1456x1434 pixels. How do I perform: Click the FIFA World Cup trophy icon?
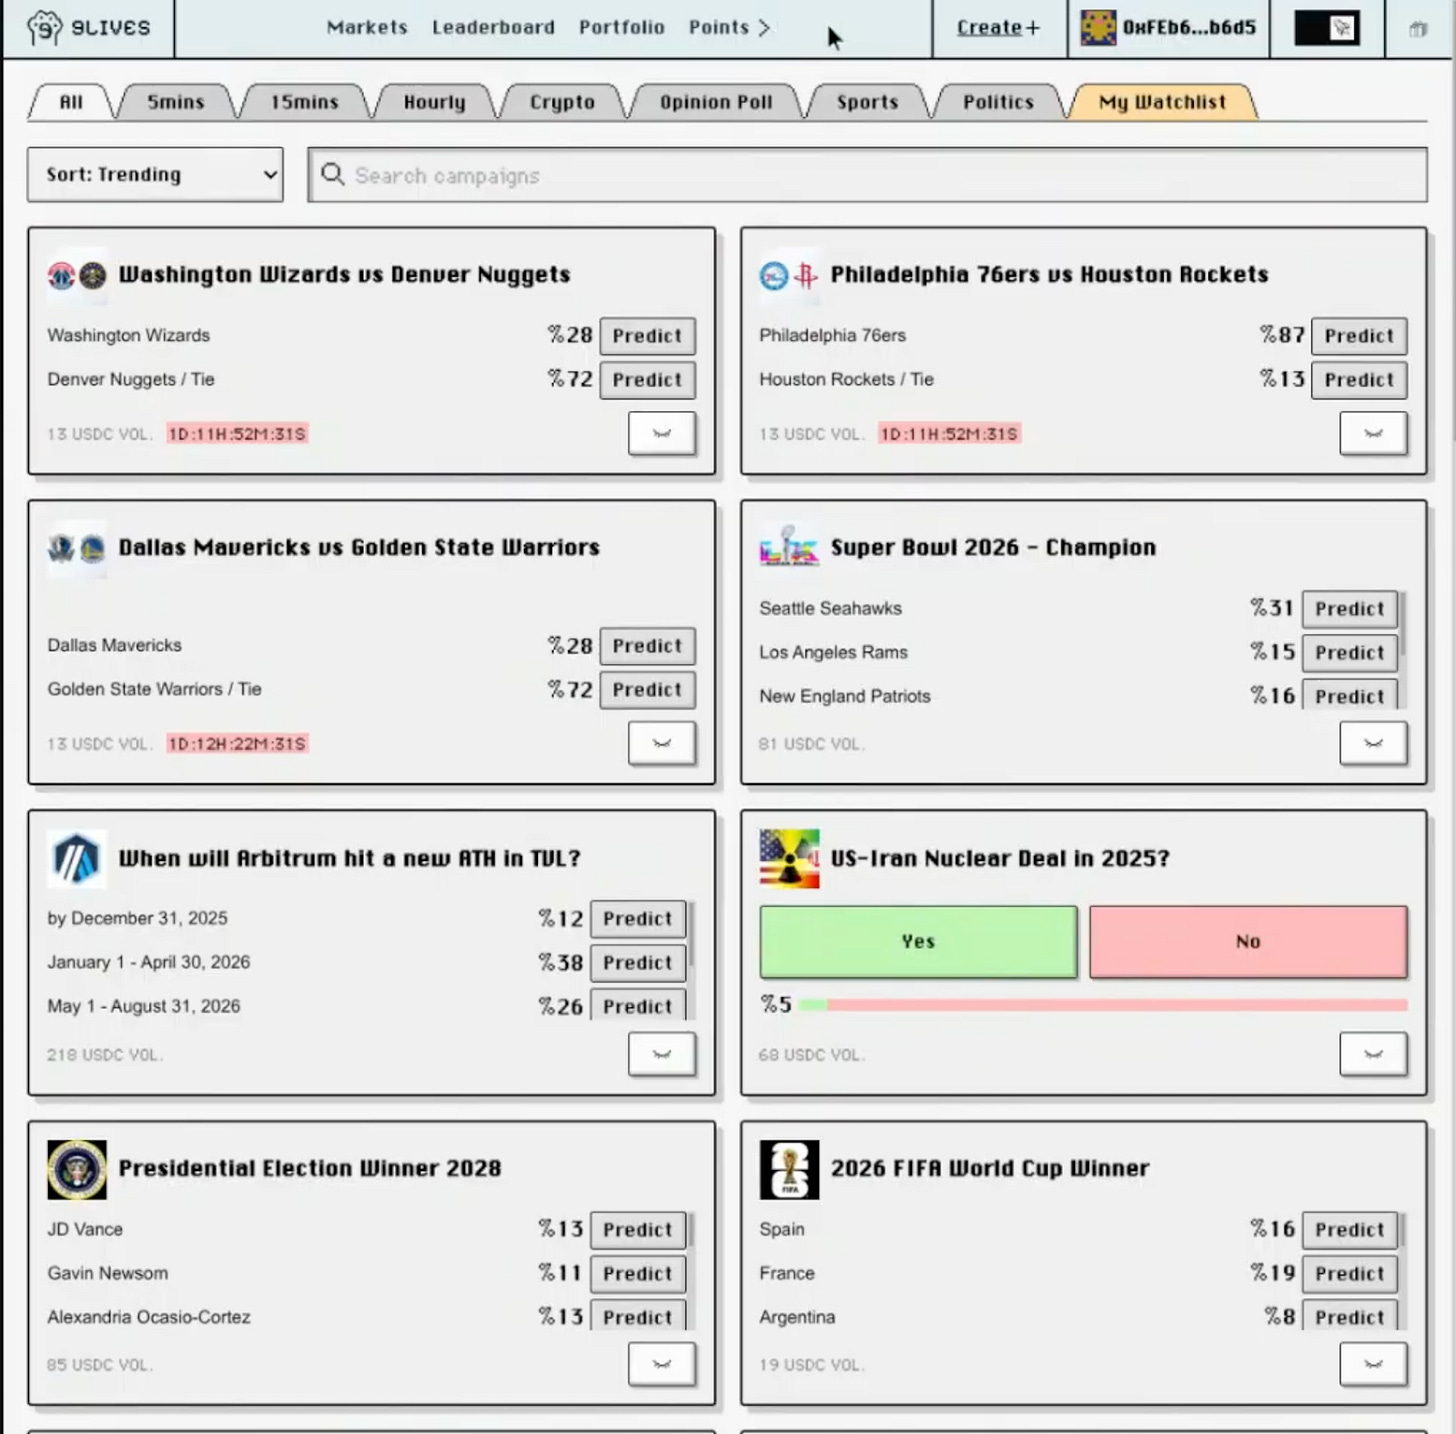coord(789,1169)
